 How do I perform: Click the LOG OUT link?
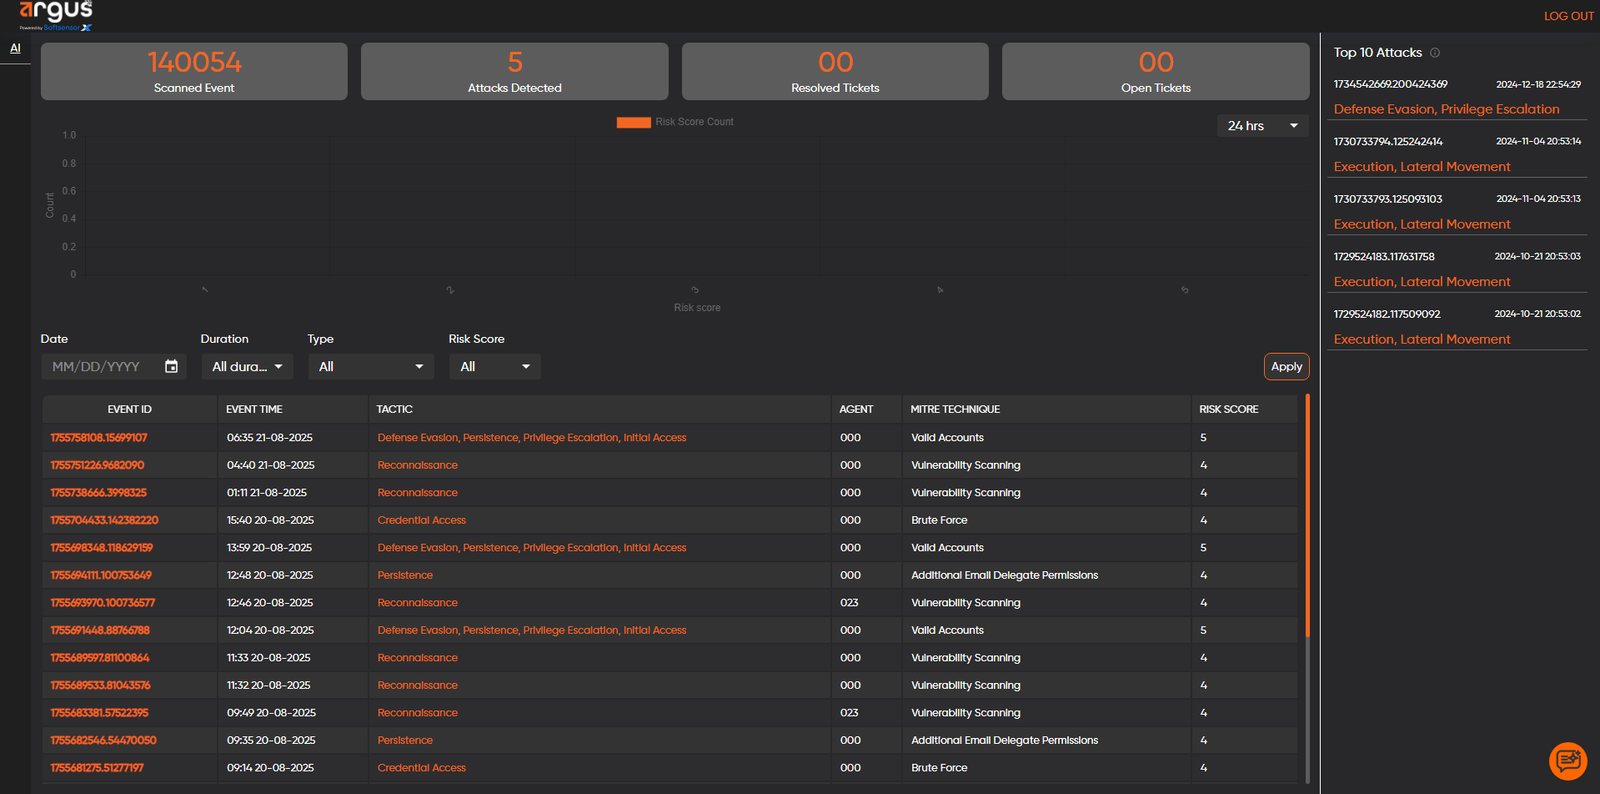tap(1568, 16)
